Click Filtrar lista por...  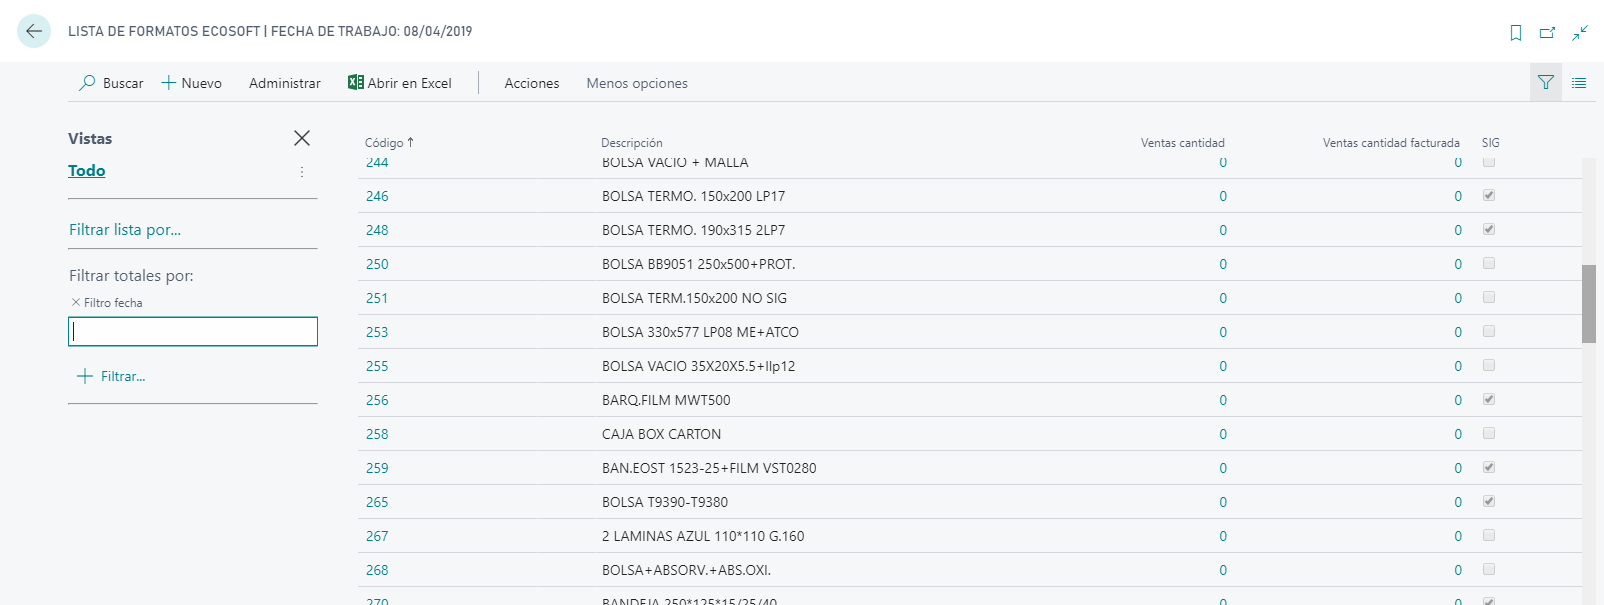(125, 230)
